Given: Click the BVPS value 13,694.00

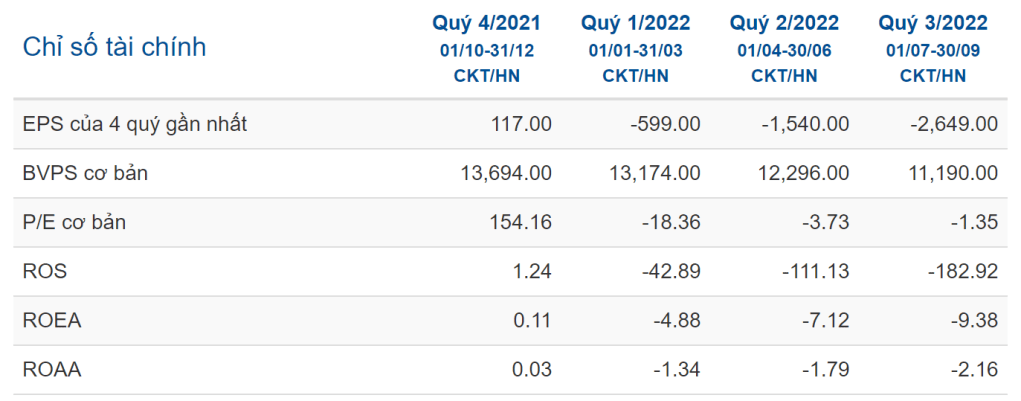Looking at the screenshot, I should click(504, 173).
